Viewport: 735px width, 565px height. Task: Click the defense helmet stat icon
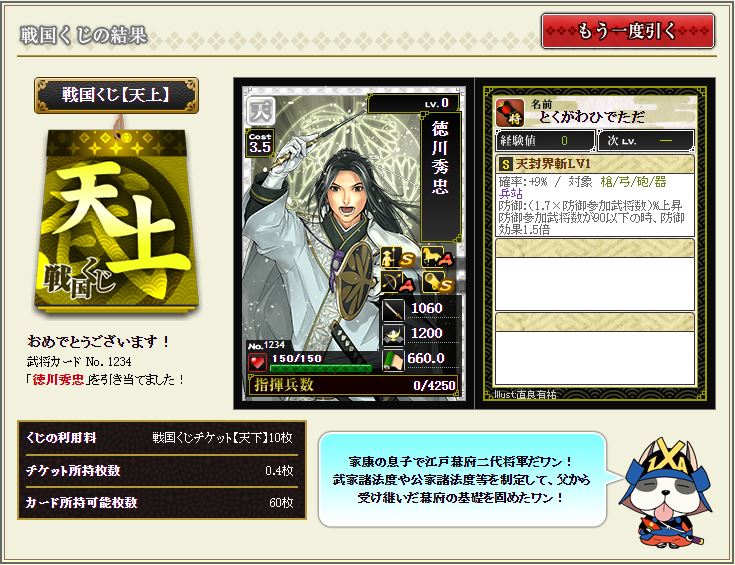(393, 335)
